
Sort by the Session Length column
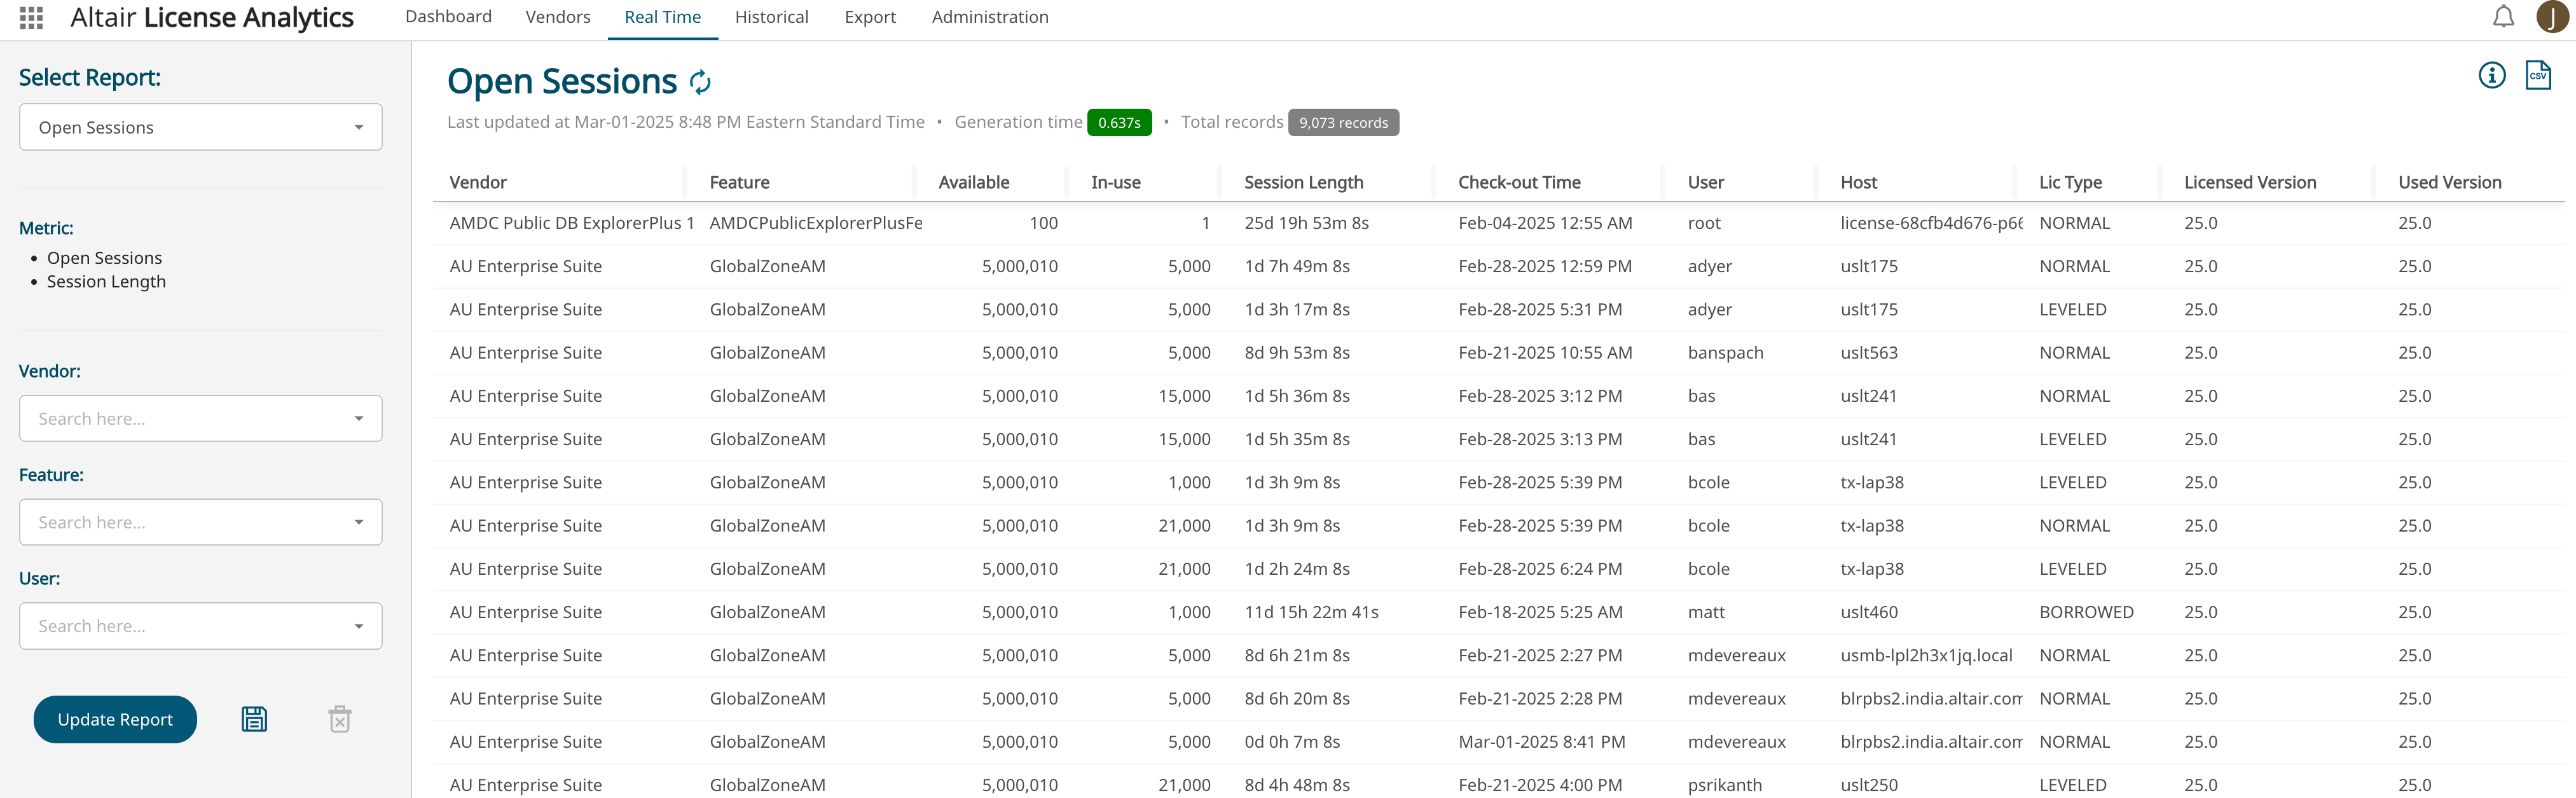click(x=1303, y=182)
